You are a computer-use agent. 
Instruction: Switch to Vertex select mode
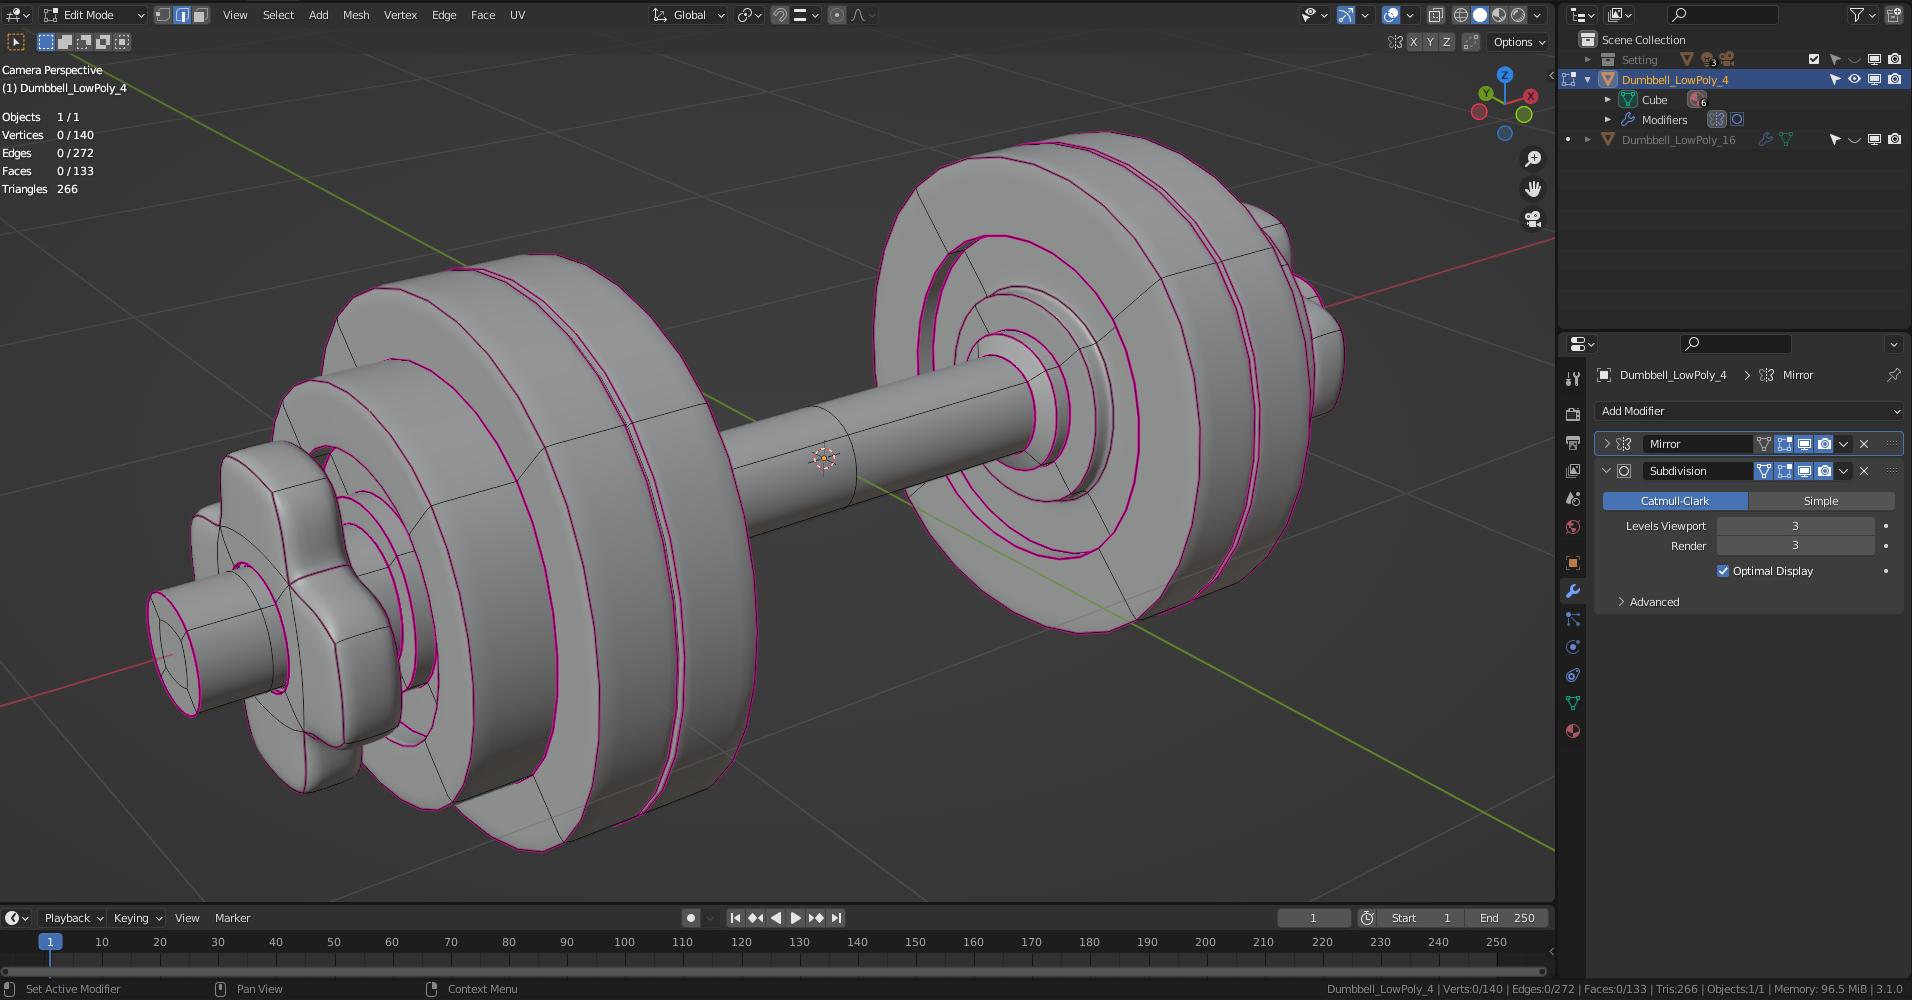(162, 15)
